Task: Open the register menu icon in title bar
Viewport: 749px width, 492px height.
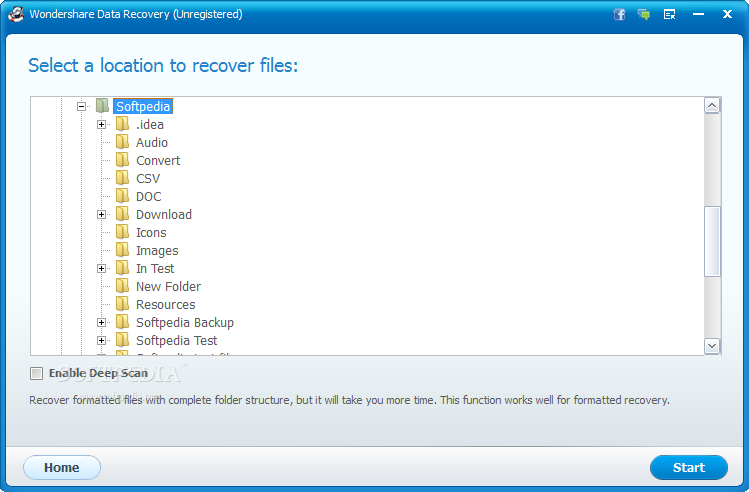Action: pyautogui.click(x=670, y=14)
